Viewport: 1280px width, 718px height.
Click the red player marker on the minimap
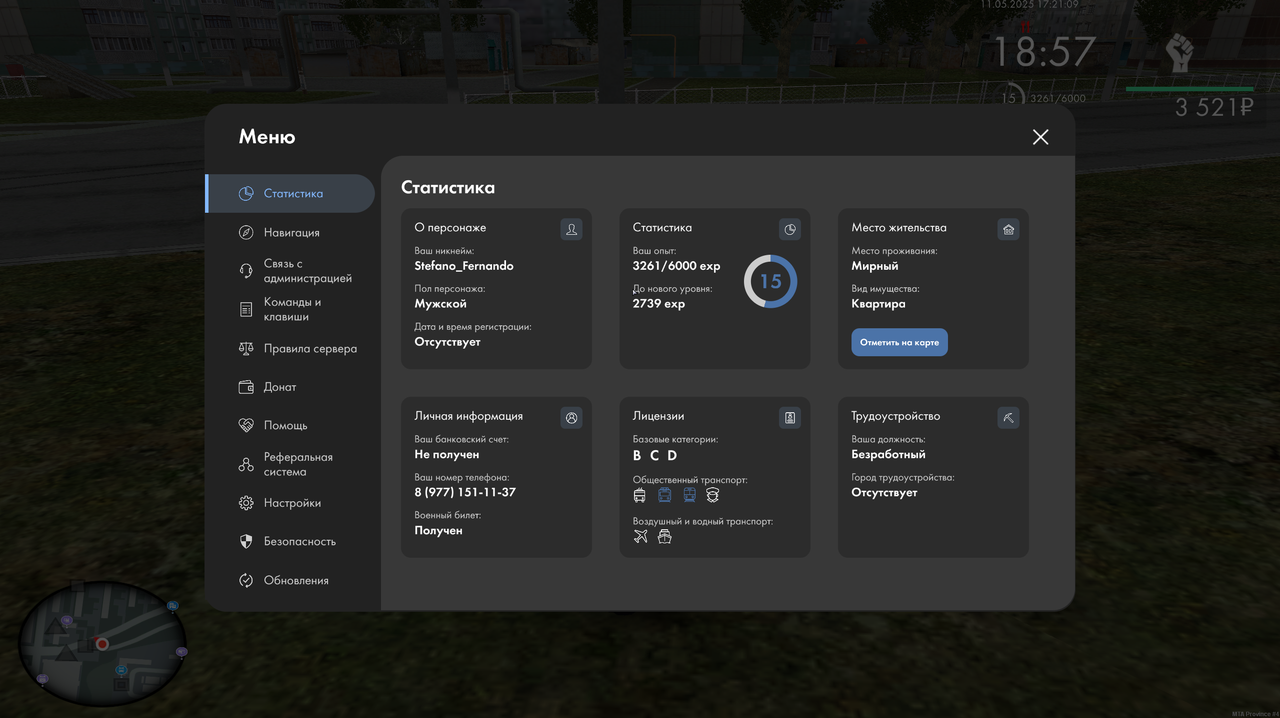tap(102, 644)
